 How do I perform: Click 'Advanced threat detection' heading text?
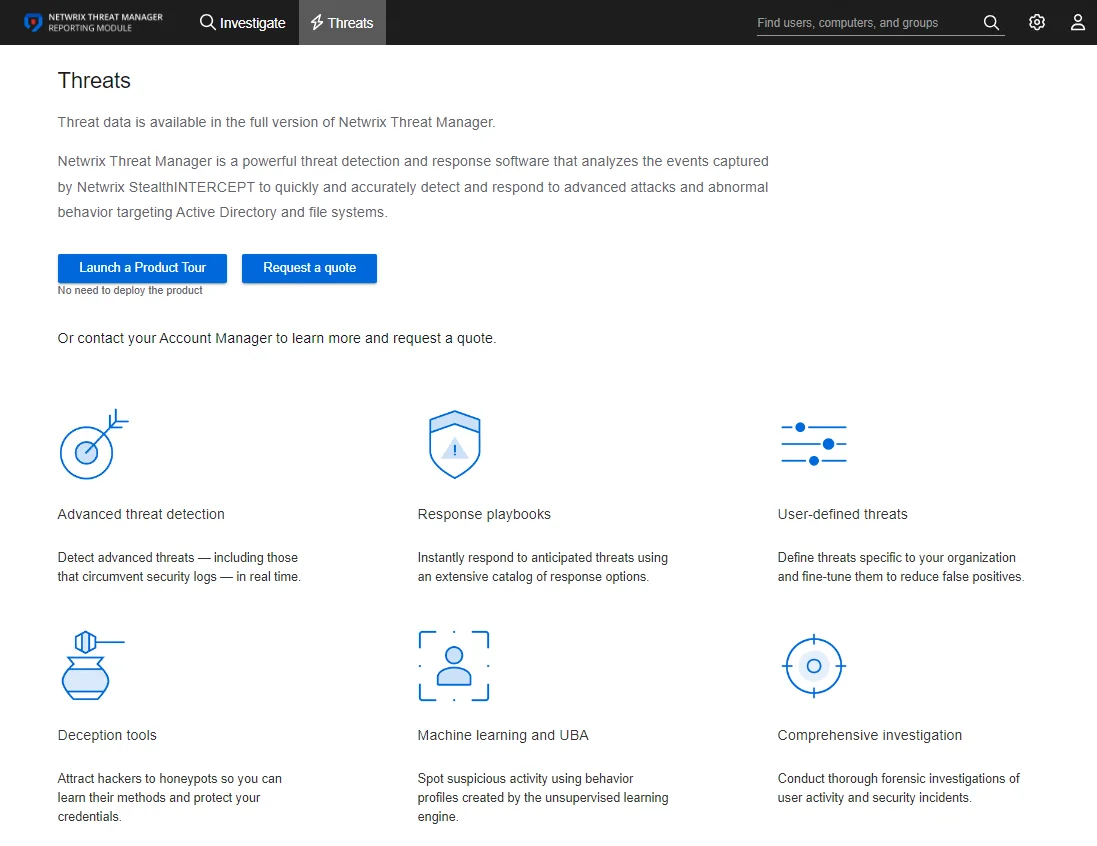pyautogui.click(x=141, y=514)
